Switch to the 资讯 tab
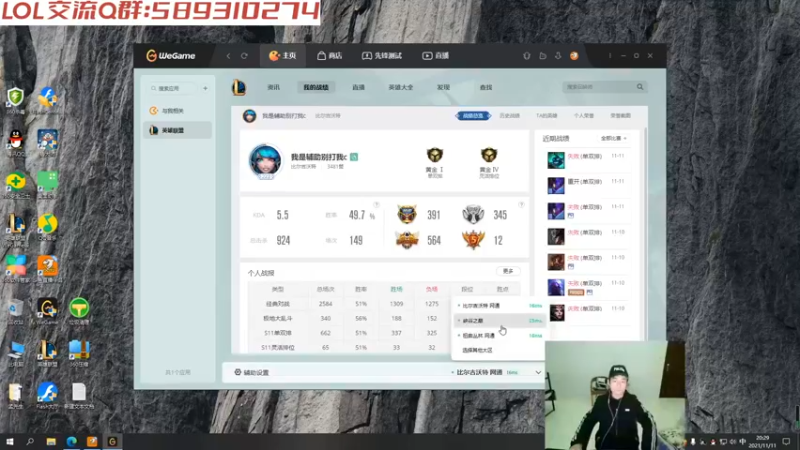 coord(273,87)
